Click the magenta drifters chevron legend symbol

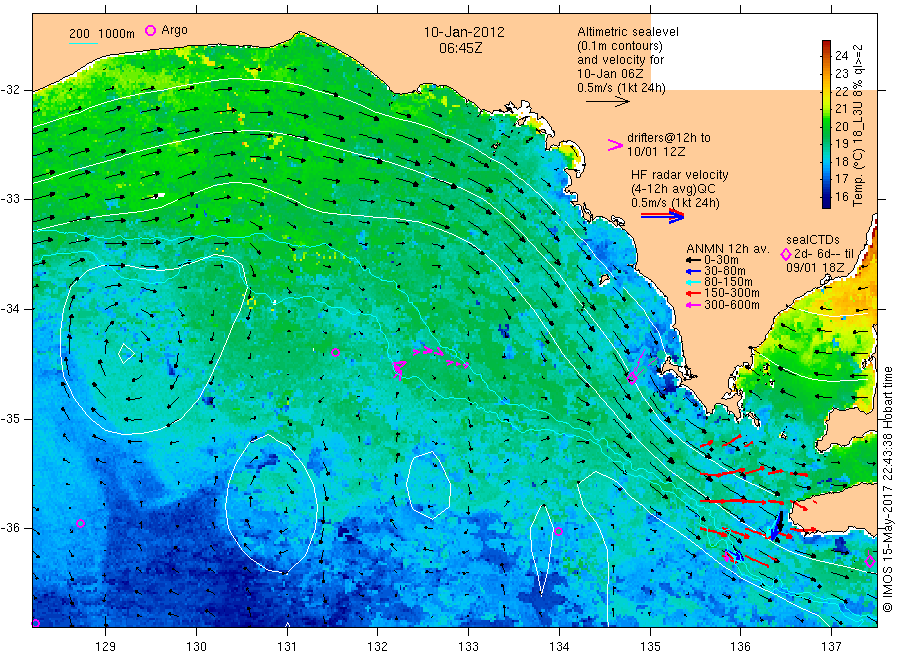coord(615,145)
